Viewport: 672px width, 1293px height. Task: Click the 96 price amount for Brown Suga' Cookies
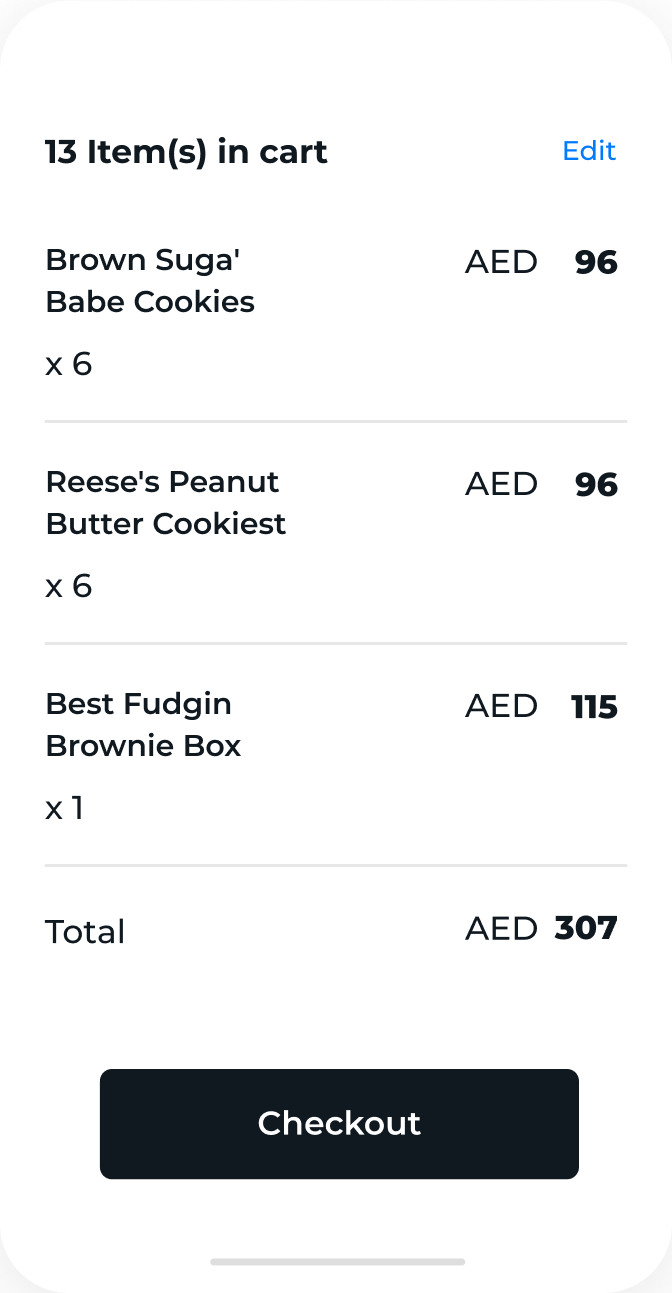click(596, 263)
